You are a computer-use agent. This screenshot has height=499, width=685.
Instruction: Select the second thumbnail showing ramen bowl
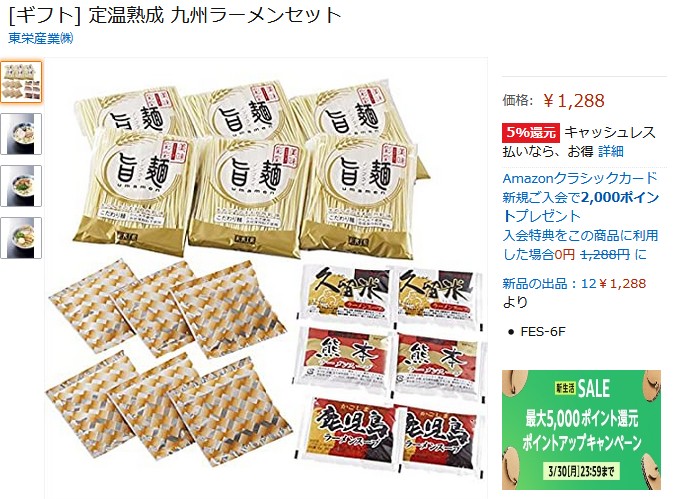coord(21,134)
